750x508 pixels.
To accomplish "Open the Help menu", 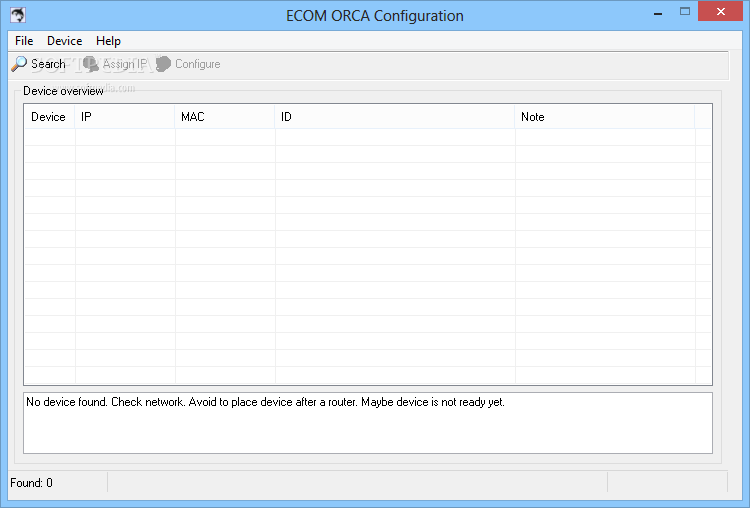I will pyautogui.click(x=108, y=41).
